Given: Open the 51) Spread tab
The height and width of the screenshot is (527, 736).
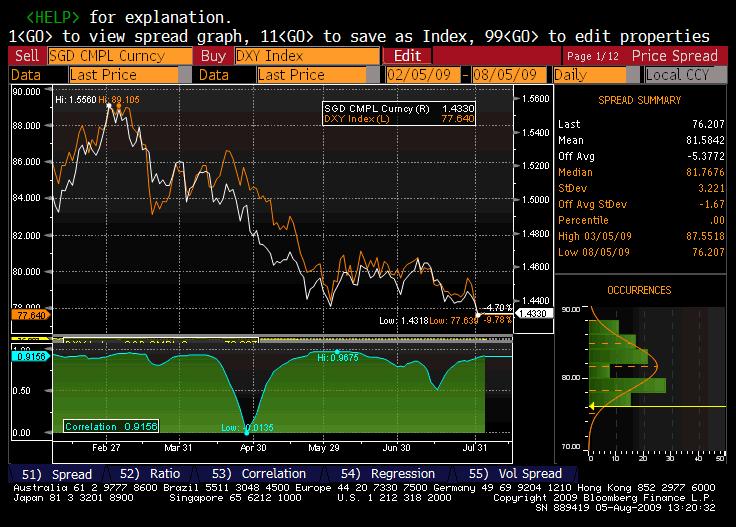Looking at the screenshot, I should [57, 474].
